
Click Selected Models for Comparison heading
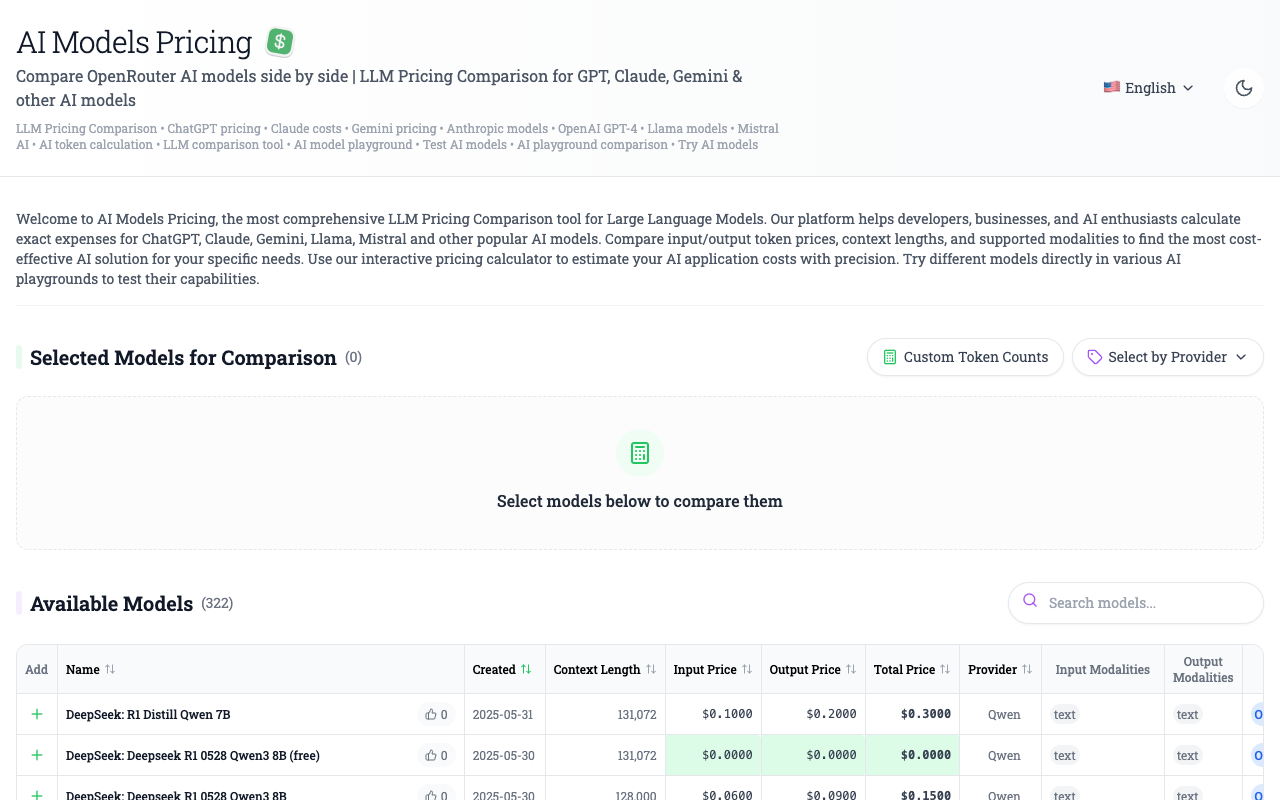coord(183,358)
